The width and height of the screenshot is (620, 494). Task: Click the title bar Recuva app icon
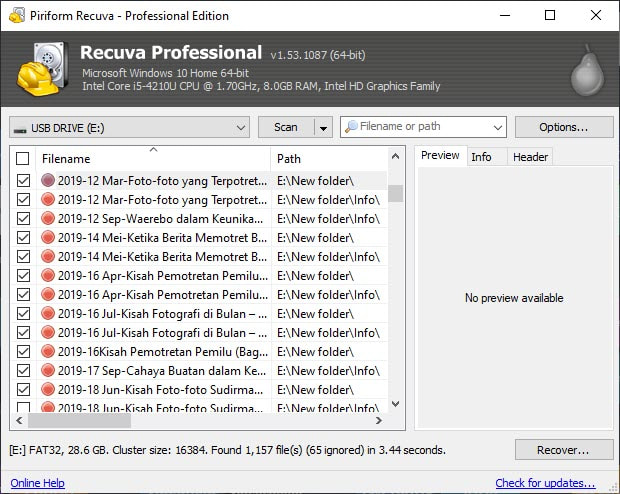pos(17,15)
